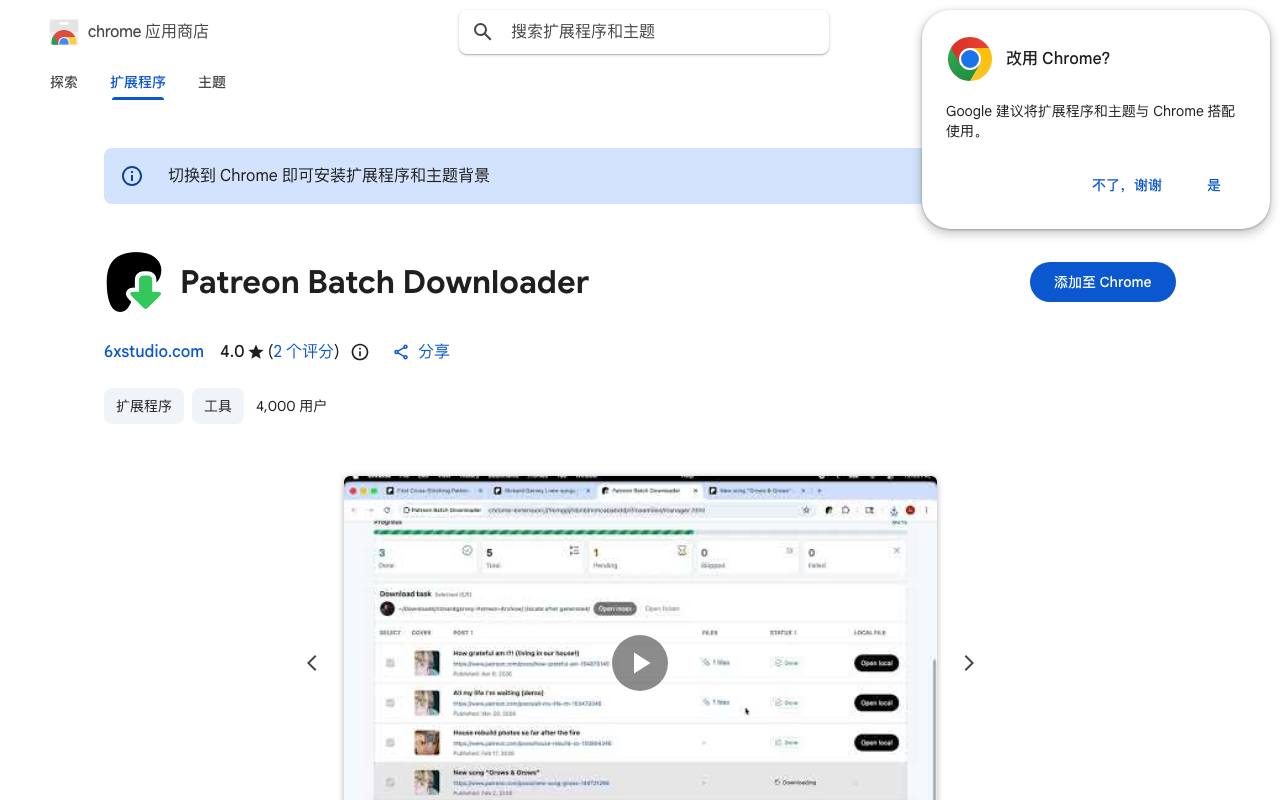
Task: Go to the next screenshot
Action: (968, 663)
